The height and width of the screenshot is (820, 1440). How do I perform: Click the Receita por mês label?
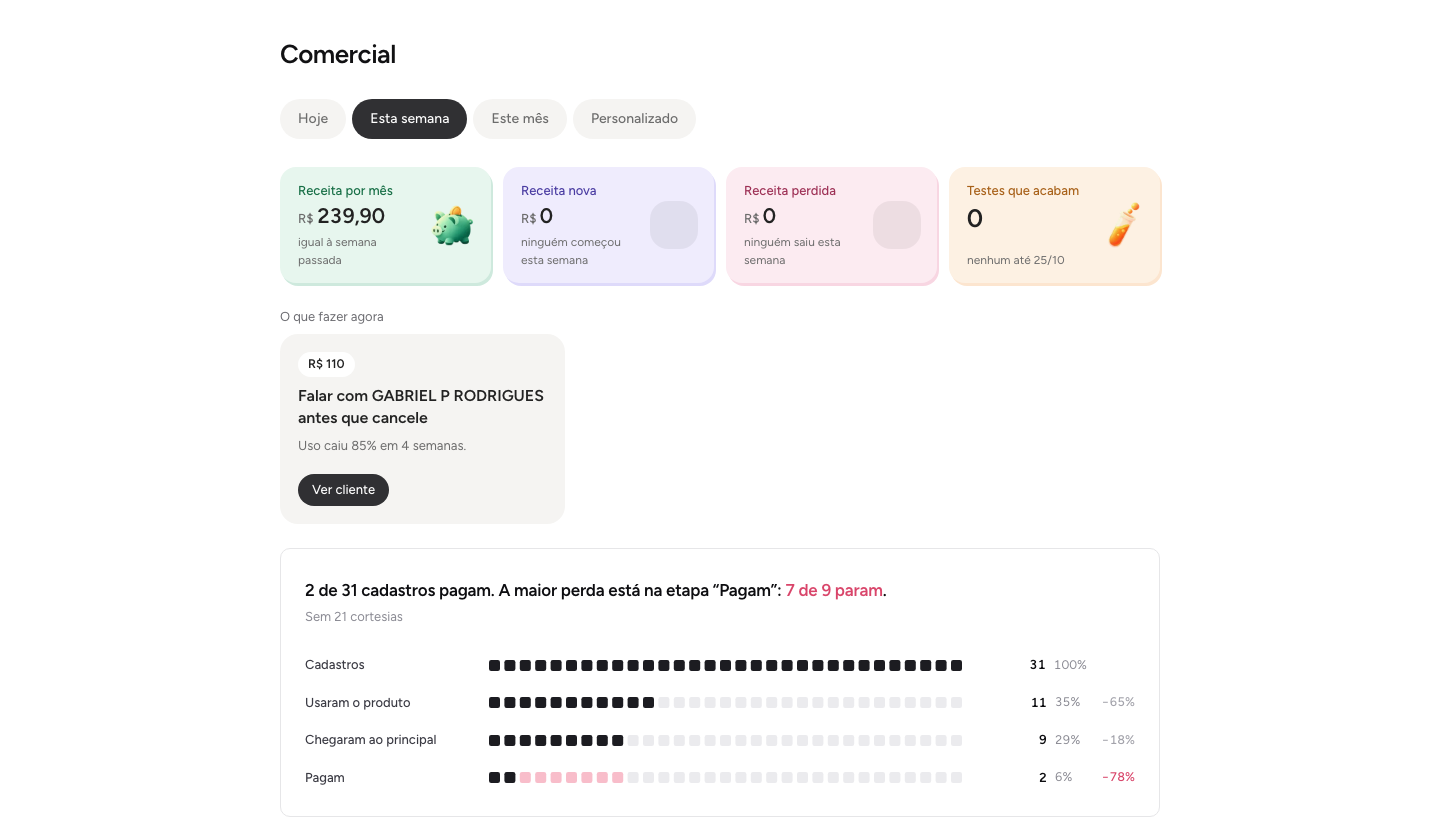coord(345,190)
